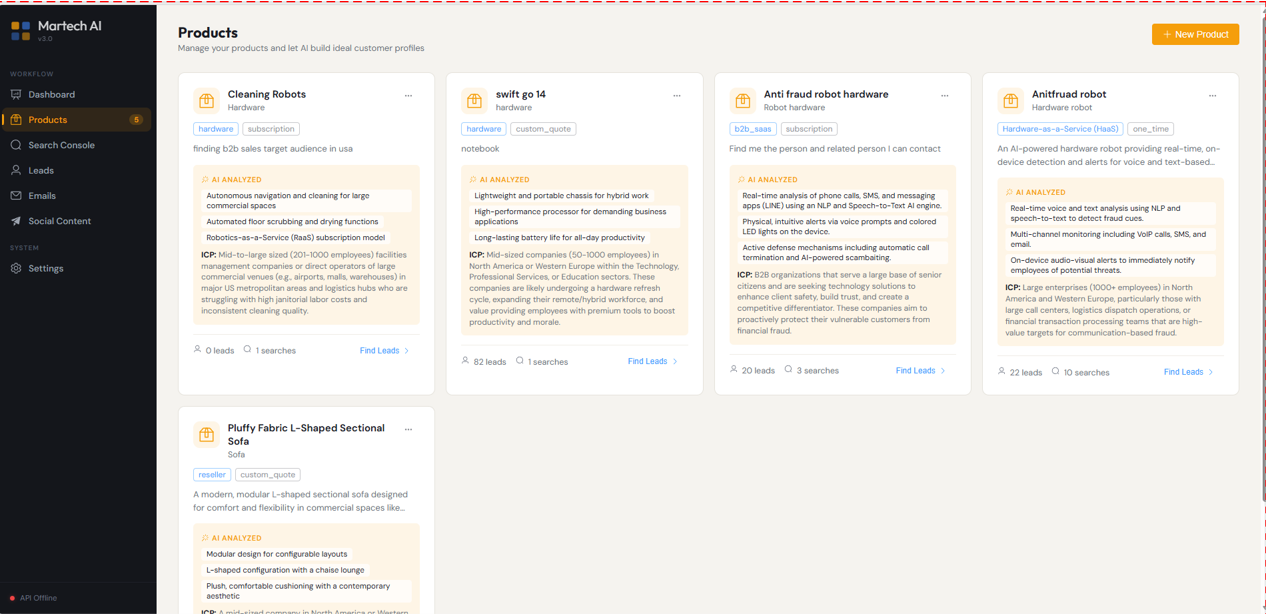Open Pluffy Fabric sofa options menu

(x=408, y=430)
